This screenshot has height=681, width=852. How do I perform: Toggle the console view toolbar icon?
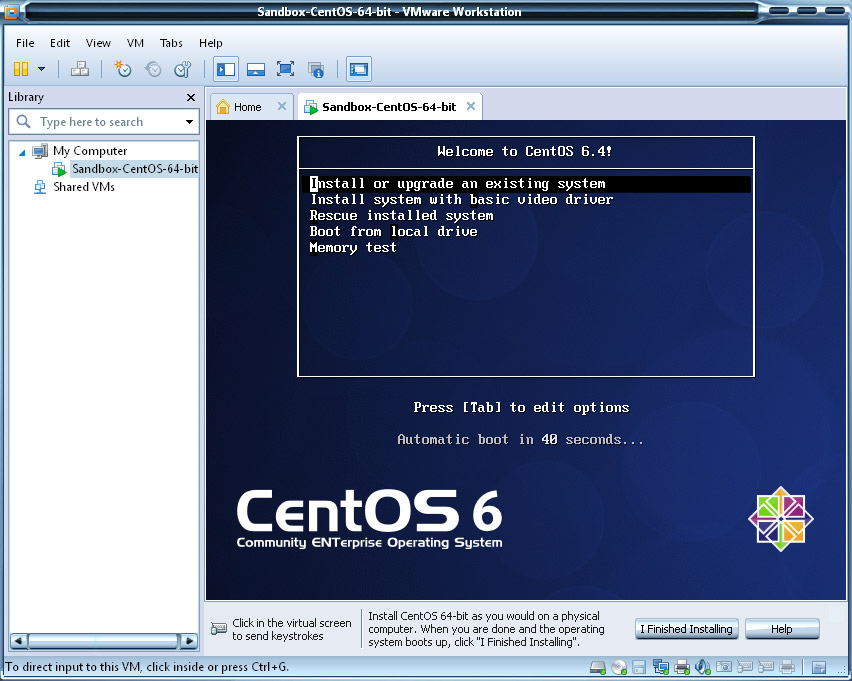[359, 69]
